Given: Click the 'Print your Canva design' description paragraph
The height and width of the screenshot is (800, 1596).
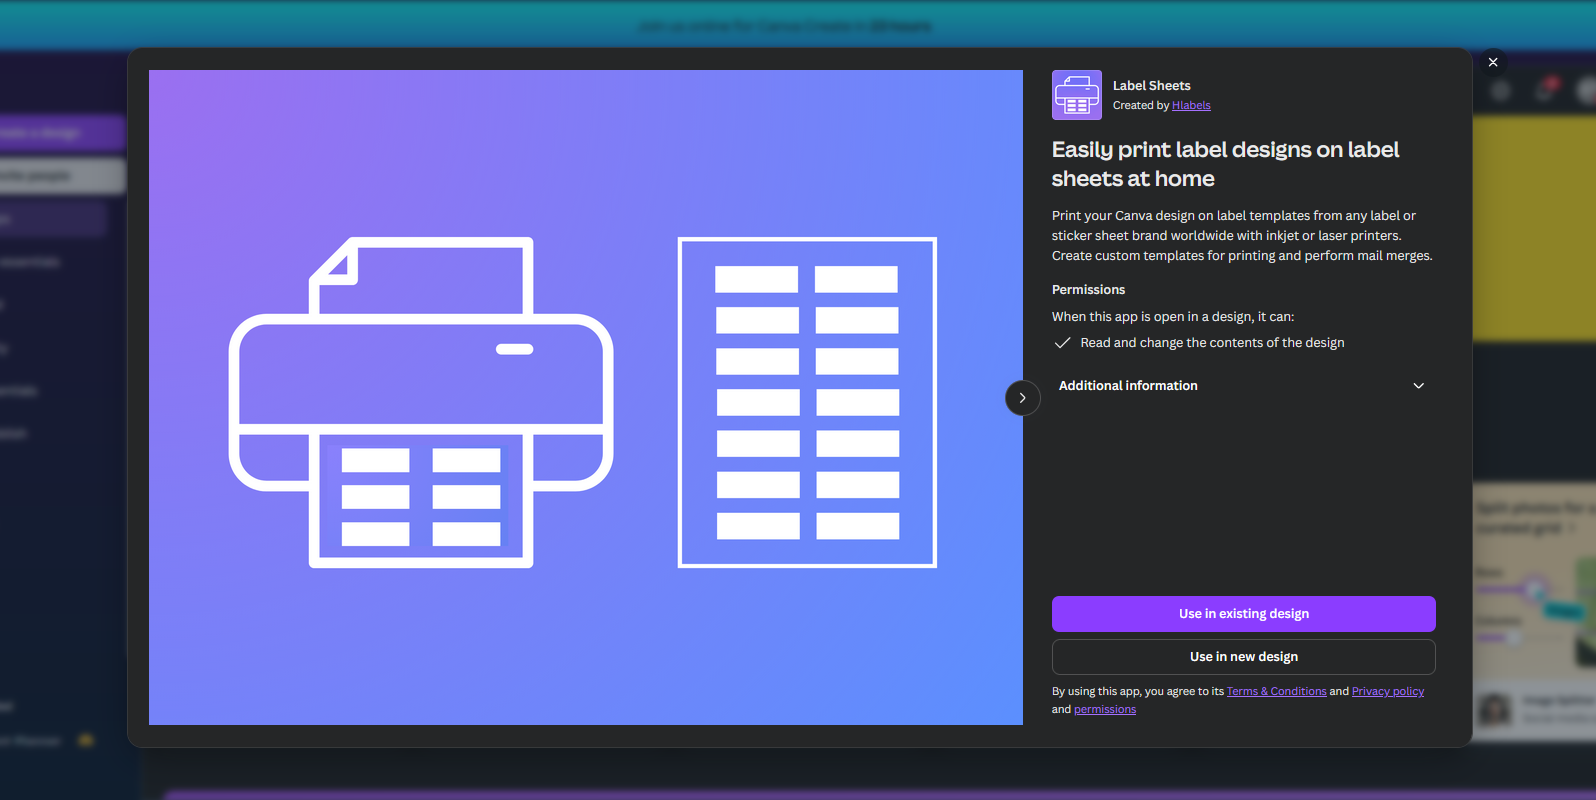Looking at the screenshot, I should 1242,236.
